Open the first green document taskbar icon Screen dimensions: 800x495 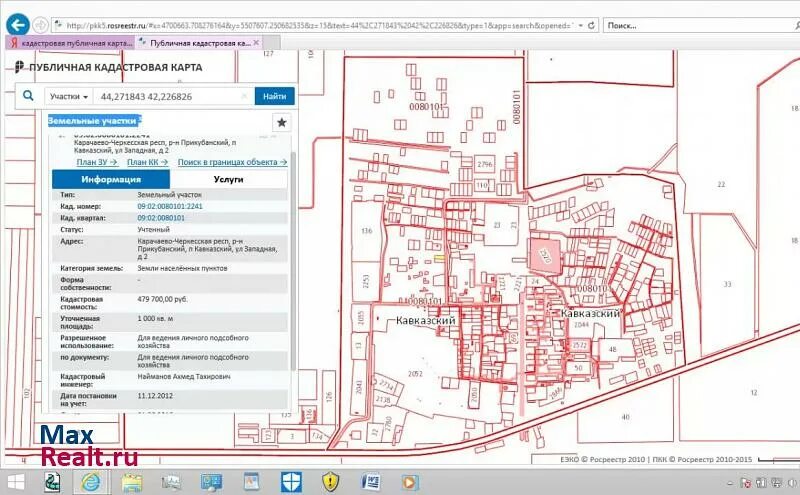pyautogui.click(x=52, y=482)
